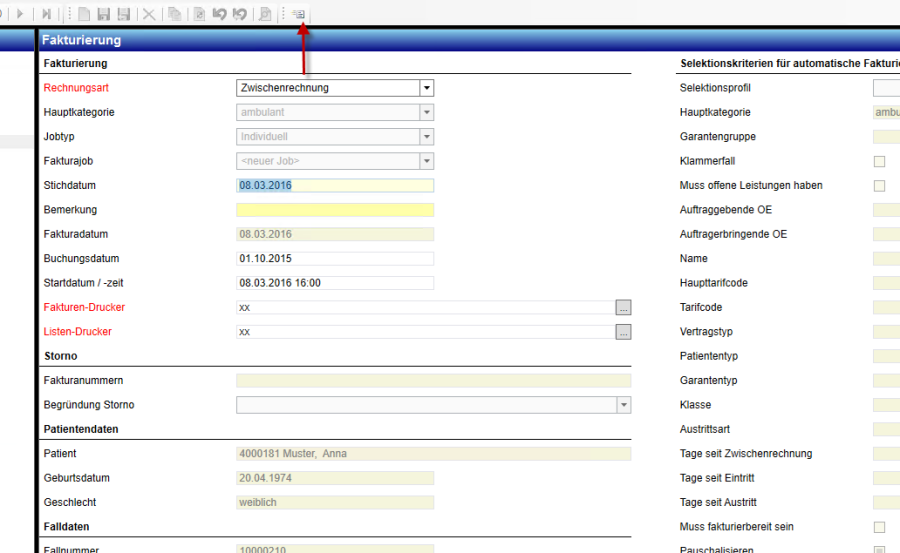Click the copy documents toolbar icon
This screenshot has height=553, width=900.
(174, 13)
